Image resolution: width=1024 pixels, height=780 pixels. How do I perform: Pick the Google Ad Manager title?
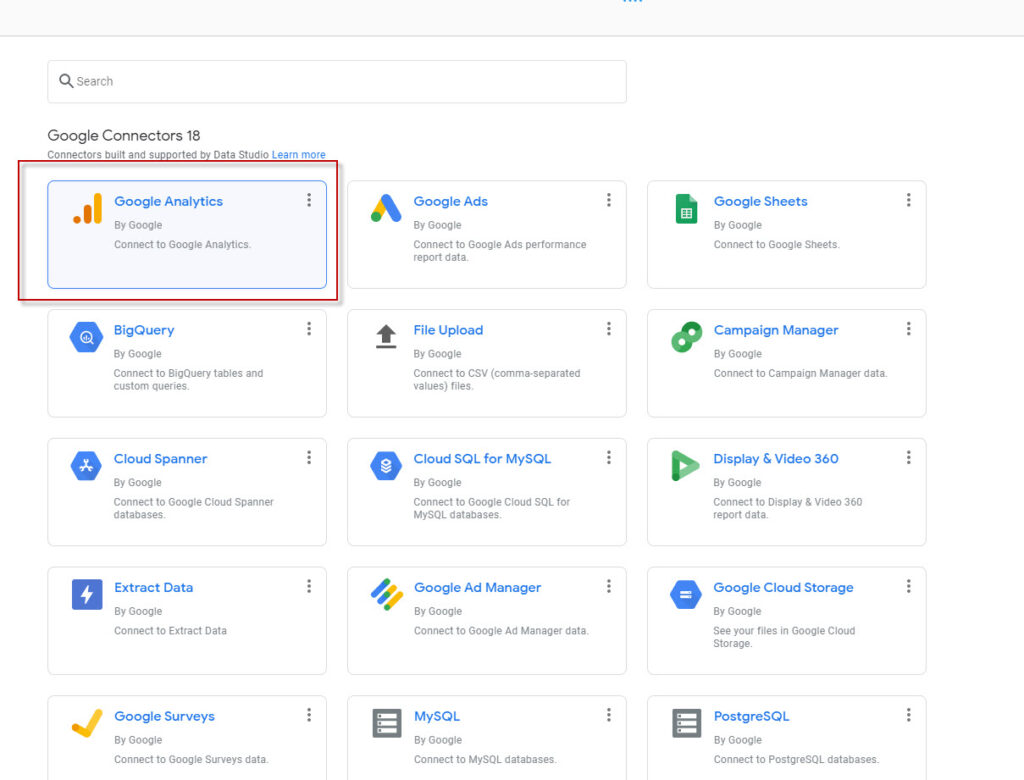(477, 587)
